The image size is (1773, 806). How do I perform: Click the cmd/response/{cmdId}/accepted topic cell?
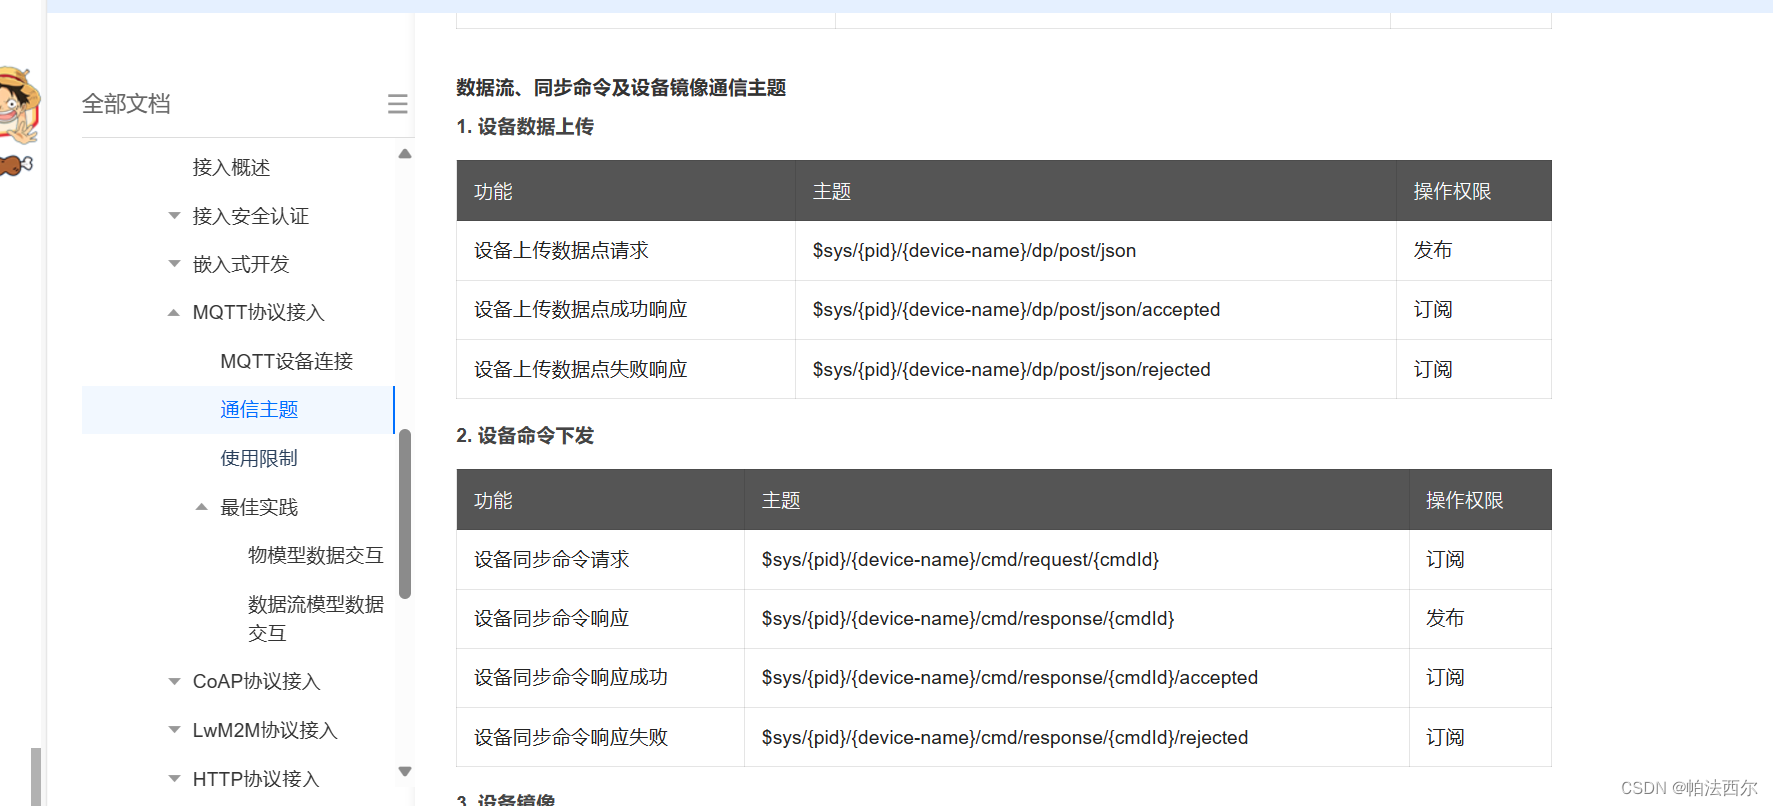pos(1077,678)
